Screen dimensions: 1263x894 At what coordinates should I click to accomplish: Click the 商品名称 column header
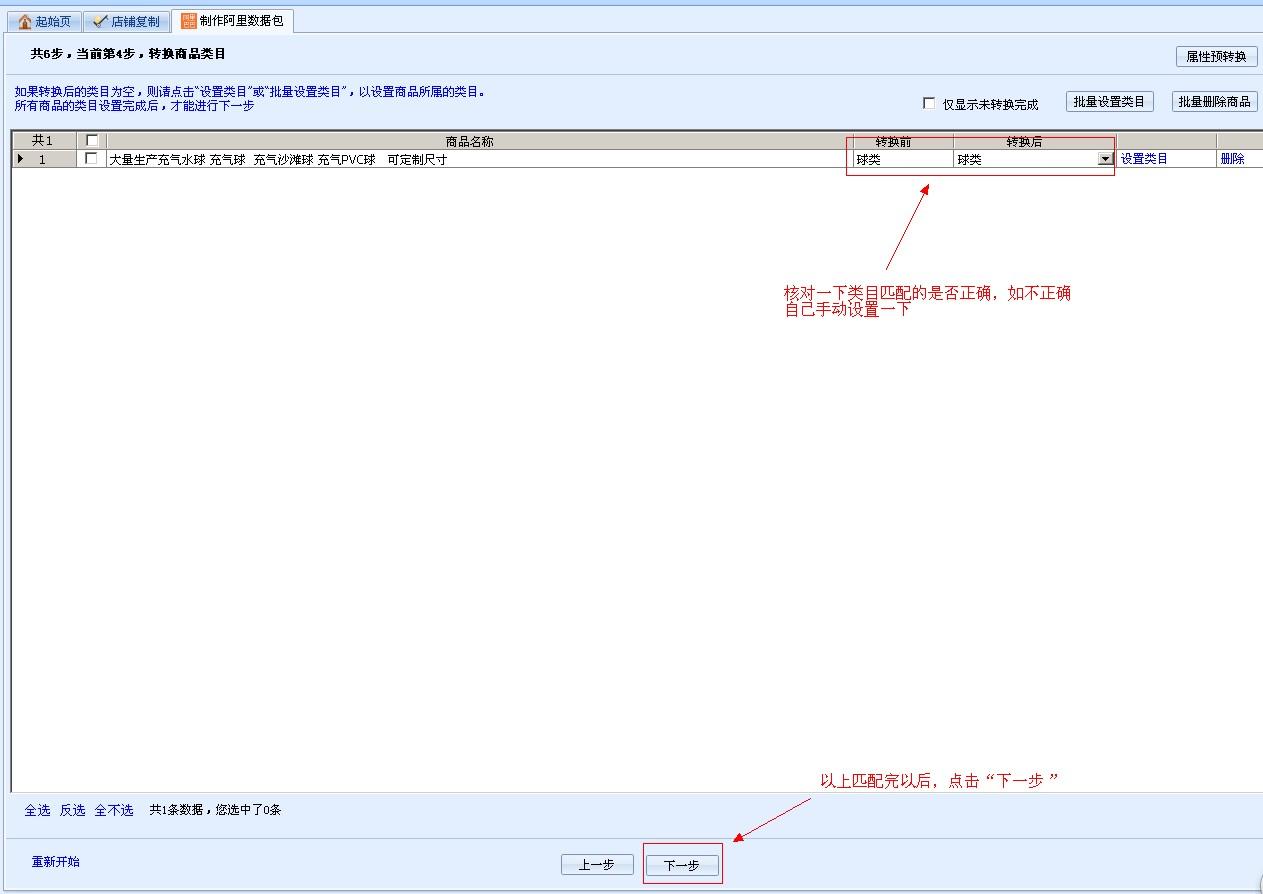(x=470, y=141)
